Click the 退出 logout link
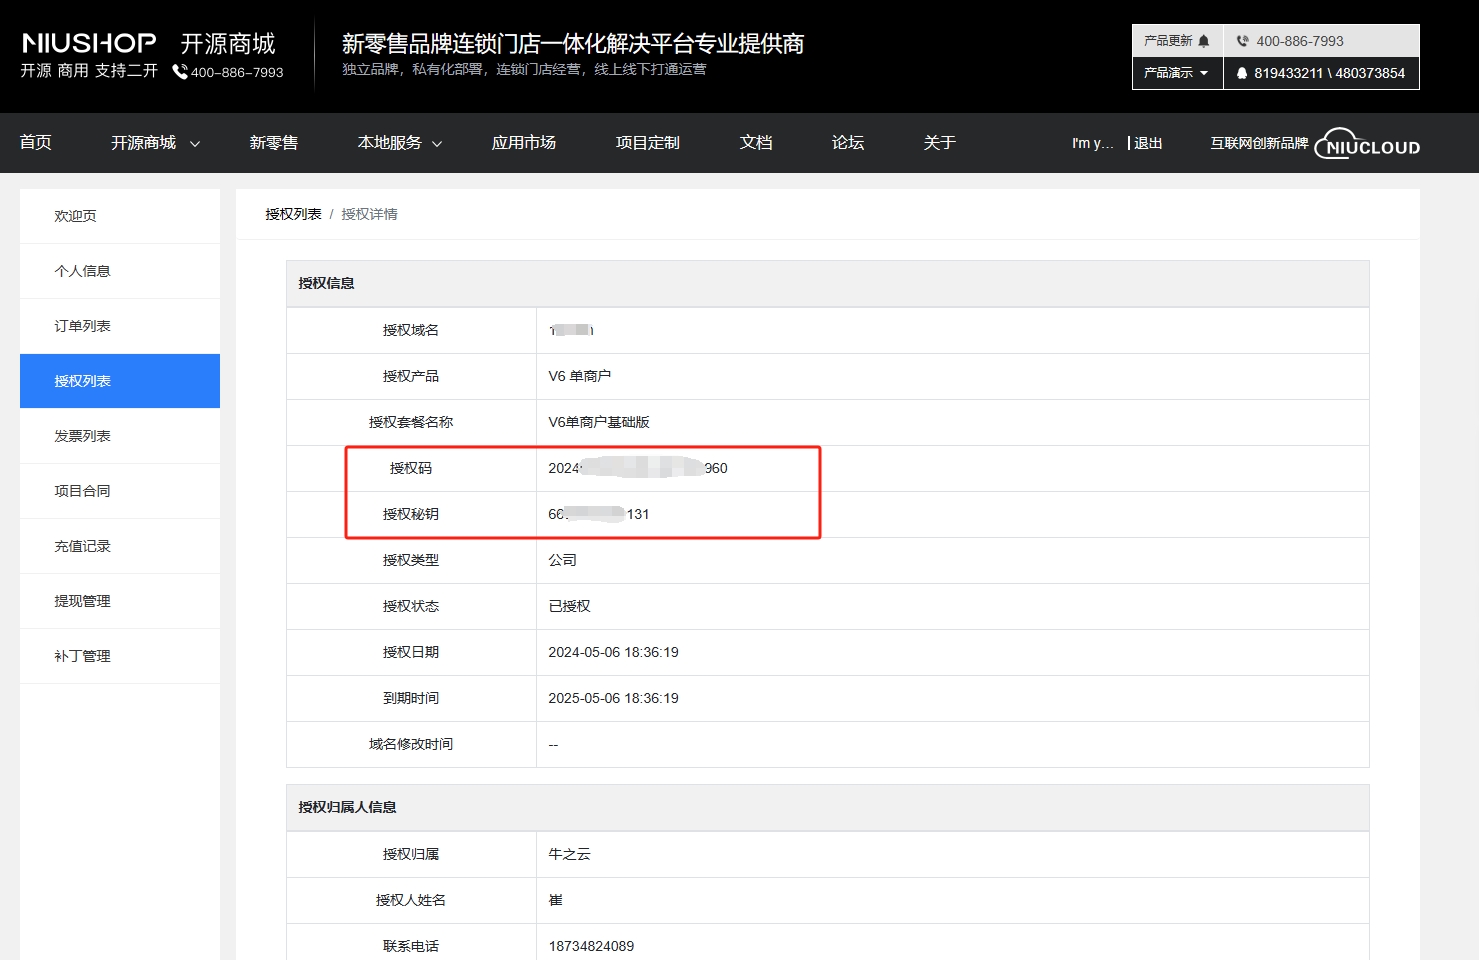This screenshot has width=1479, height=960. (1148, 143)
